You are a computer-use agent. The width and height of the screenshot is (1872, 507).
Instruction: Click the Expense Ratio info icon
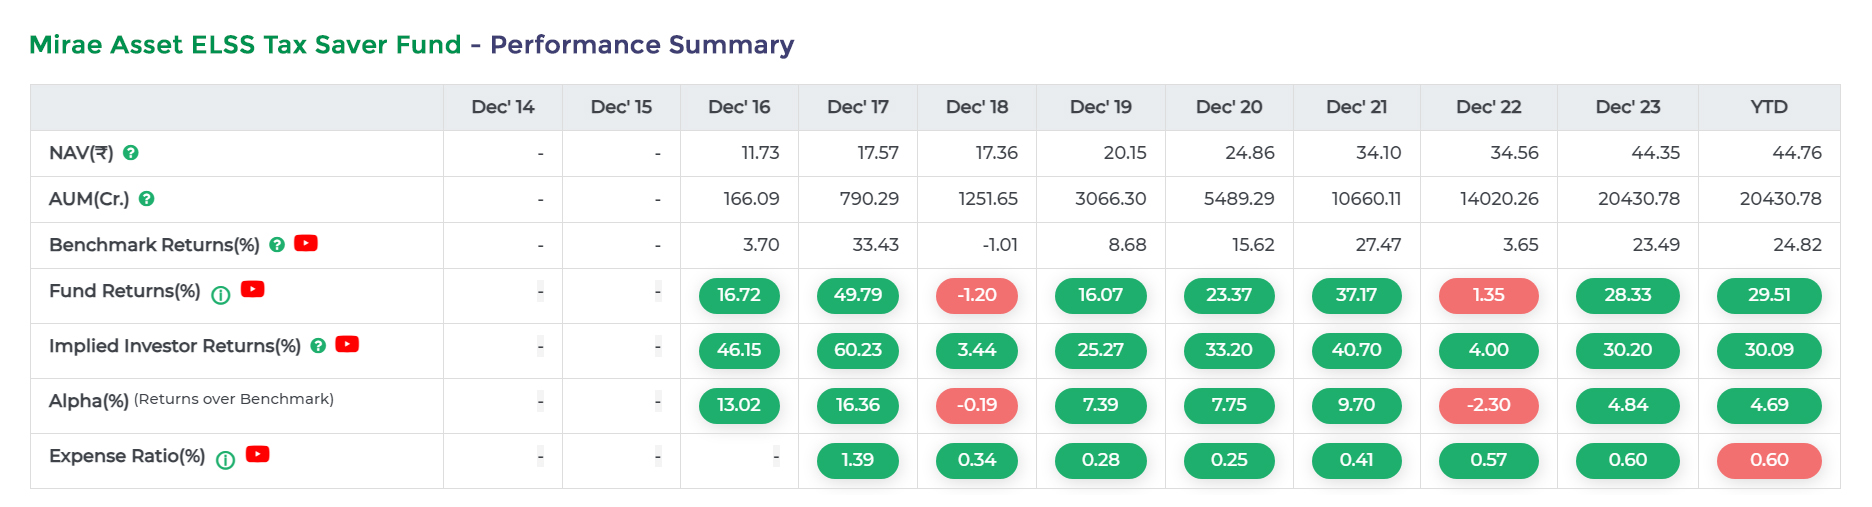226,460
